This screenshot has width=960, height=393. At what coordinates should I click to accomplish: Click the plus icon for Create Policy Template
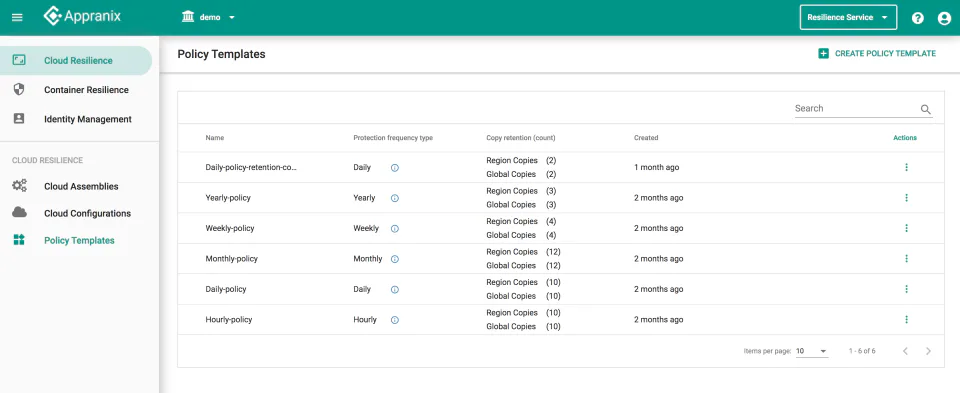click(823, 54)
